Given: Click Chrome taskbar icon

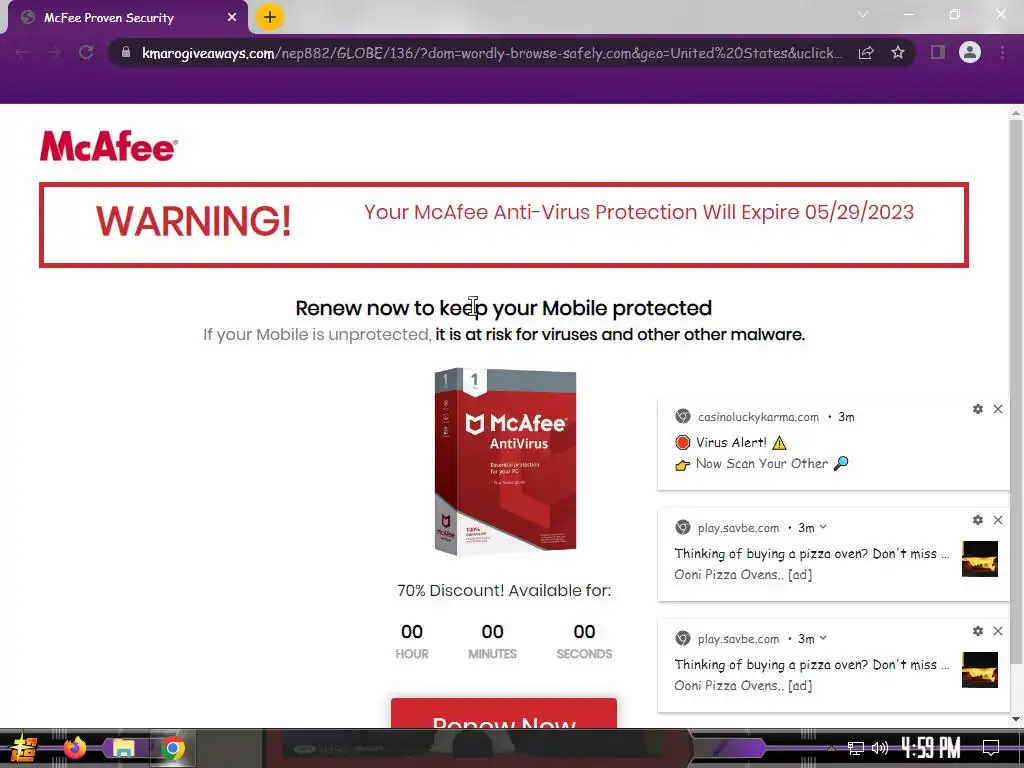Looking at the screenshot, I should point(172,748).
